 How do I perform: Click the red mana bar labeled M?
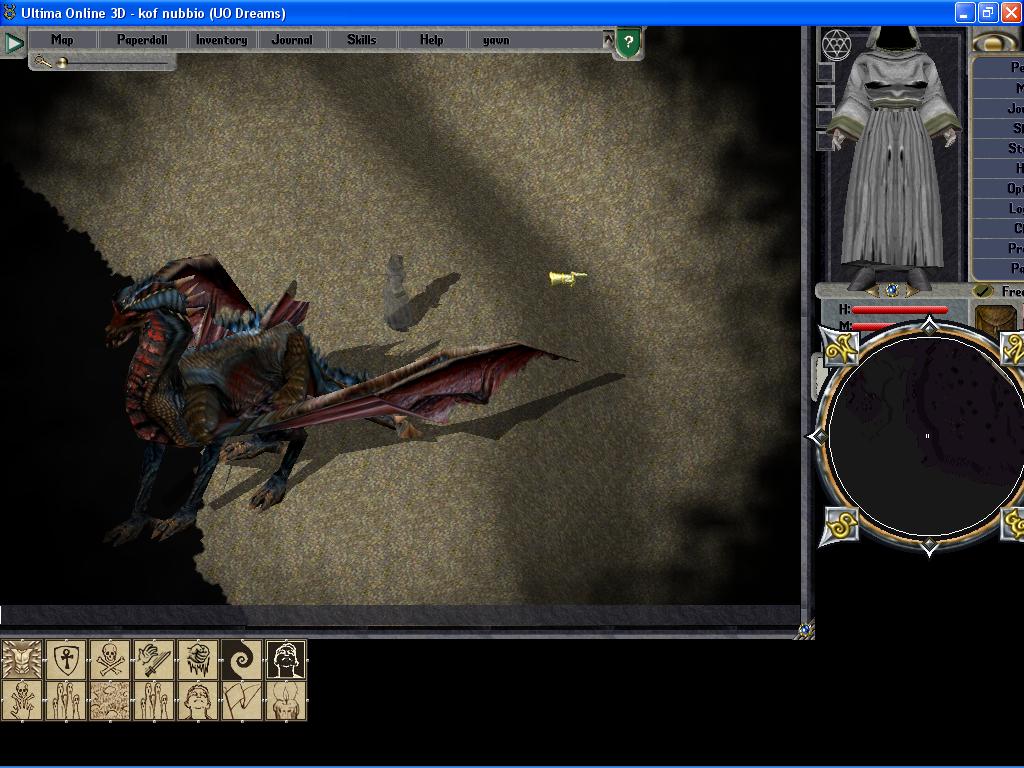874,326
